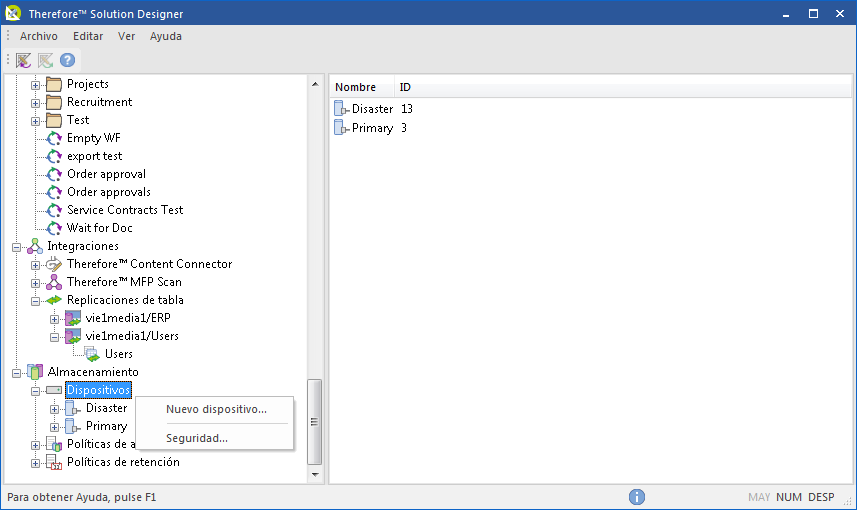The height and width of the screenshot is (511, 858).
Task: Click the Test folder icon
Action: [x=54, y=120]
